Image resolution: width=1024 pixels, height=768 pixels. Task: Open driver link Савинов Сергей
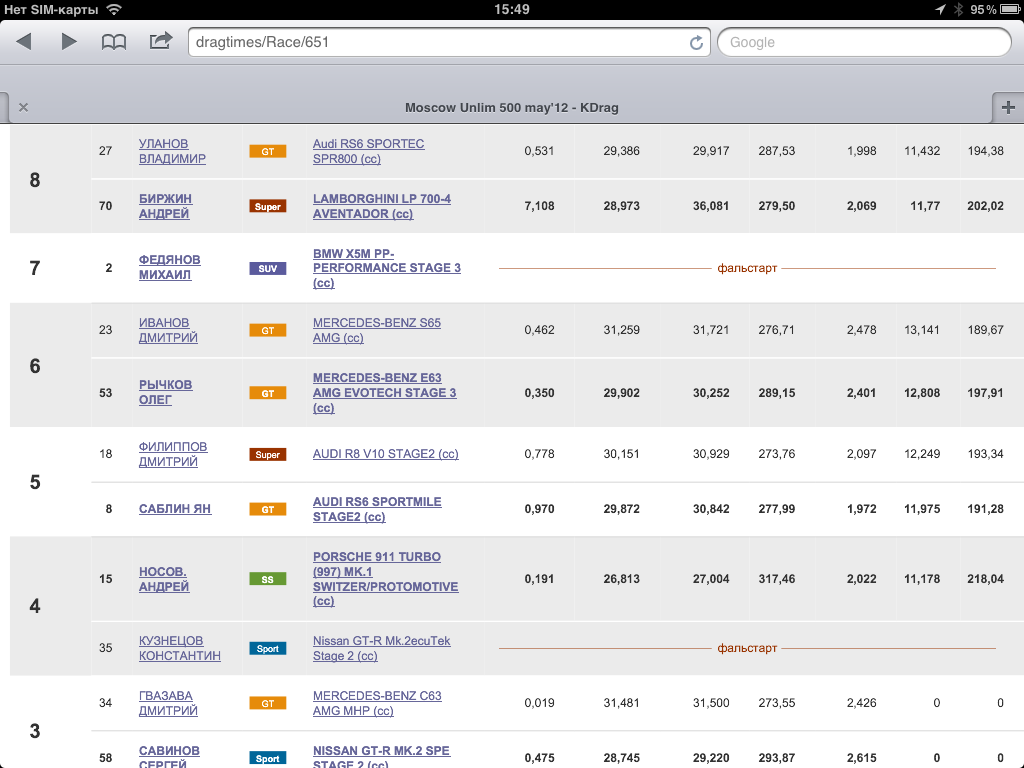pos(169,756)
